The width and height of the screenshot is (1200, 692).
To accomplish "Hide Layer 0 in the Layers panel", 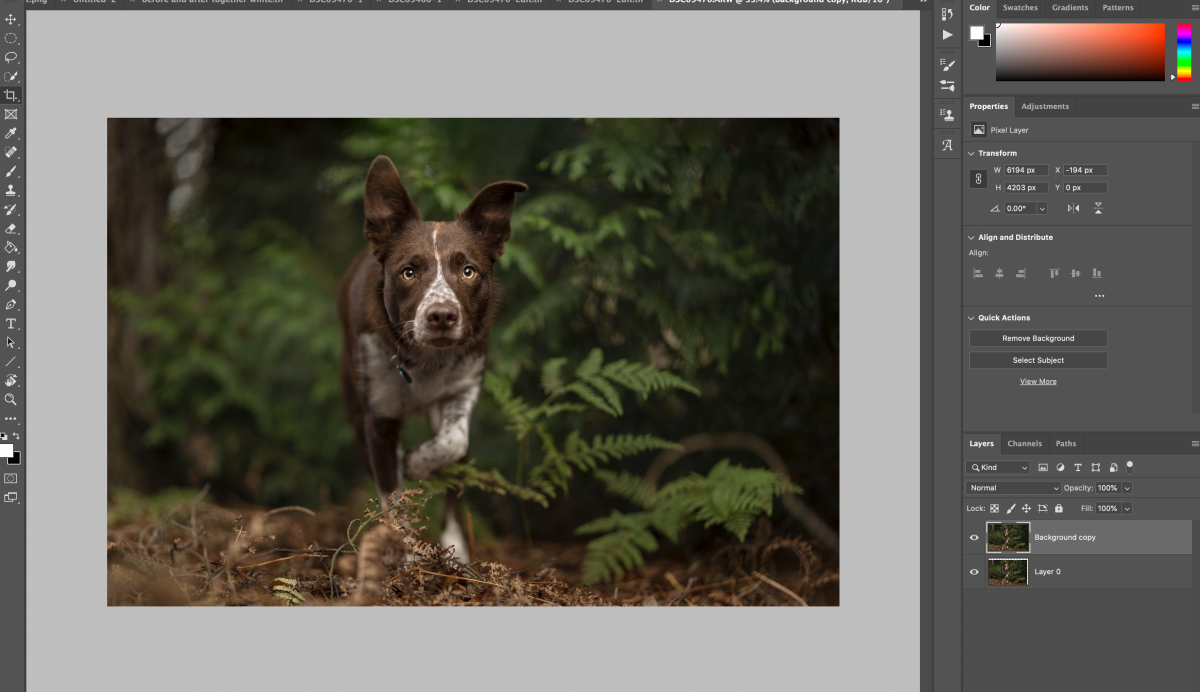I will coord(972,571).
